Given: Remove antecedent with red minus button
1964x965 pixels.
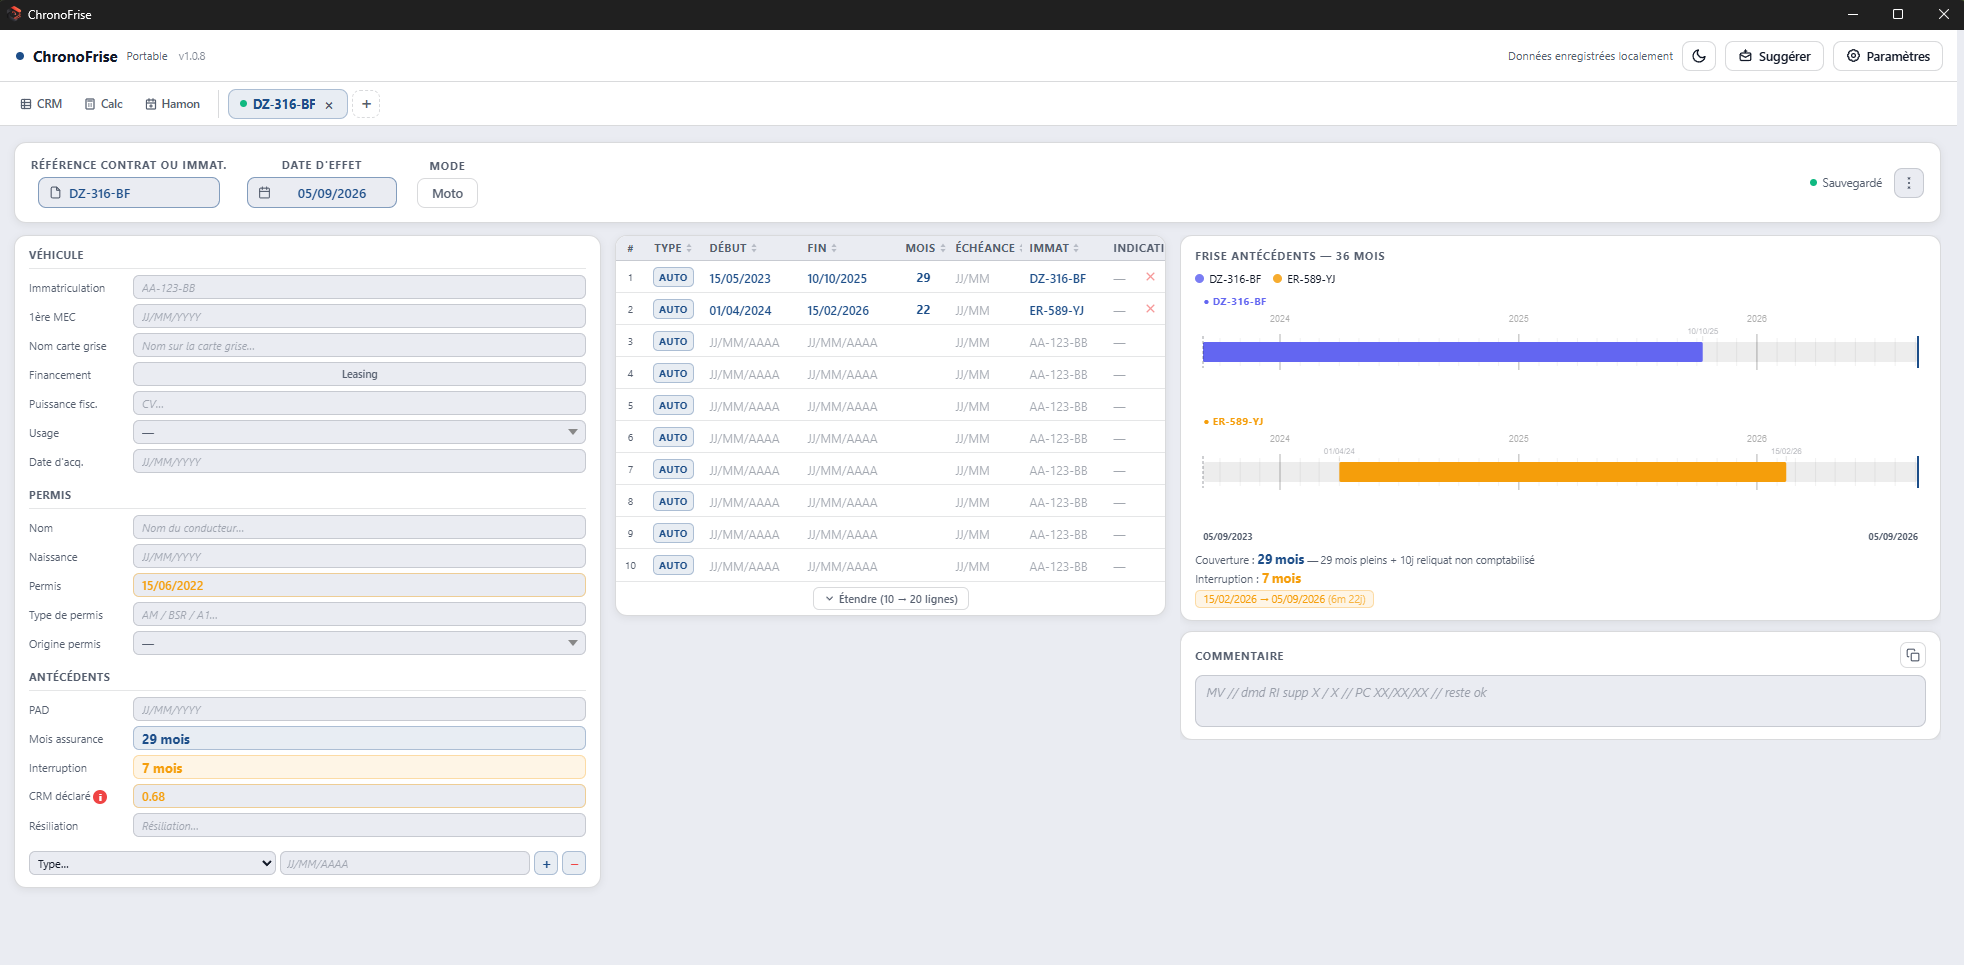Looking at the screenshot, I should (x=574, y=863).
